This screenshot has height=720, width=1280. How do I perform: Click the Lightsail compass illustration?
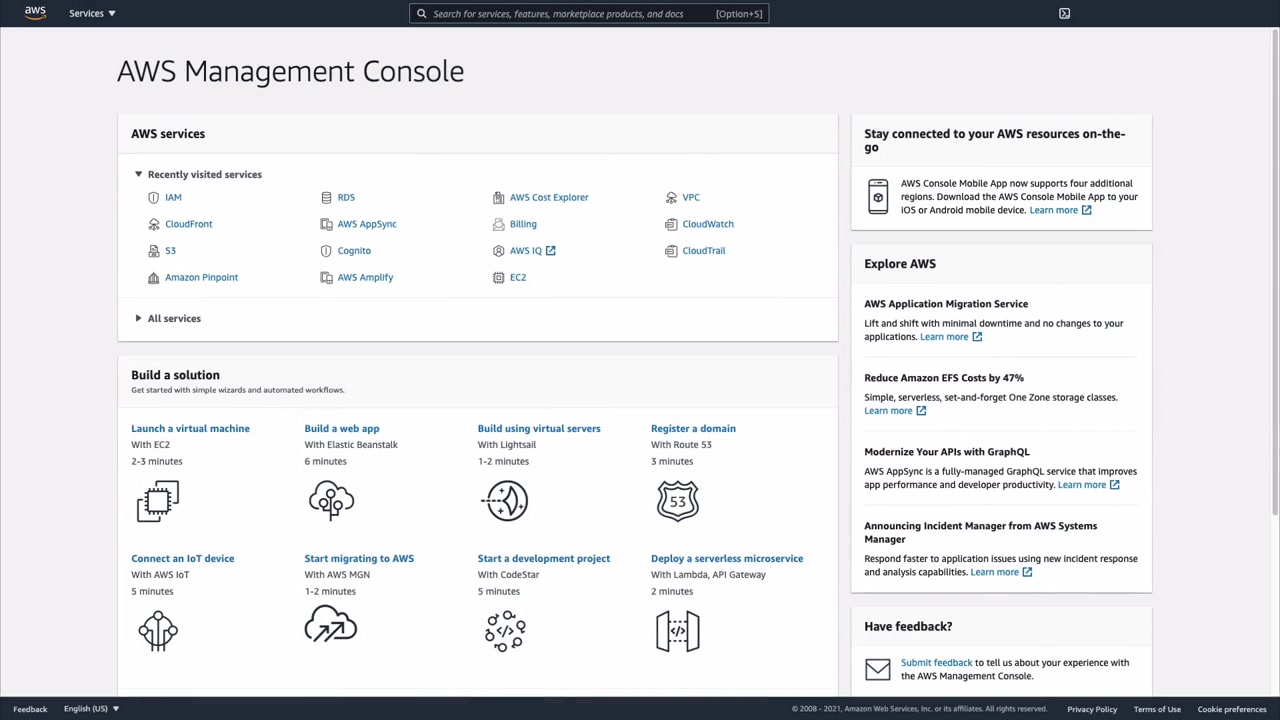click(x=505, y=501)
